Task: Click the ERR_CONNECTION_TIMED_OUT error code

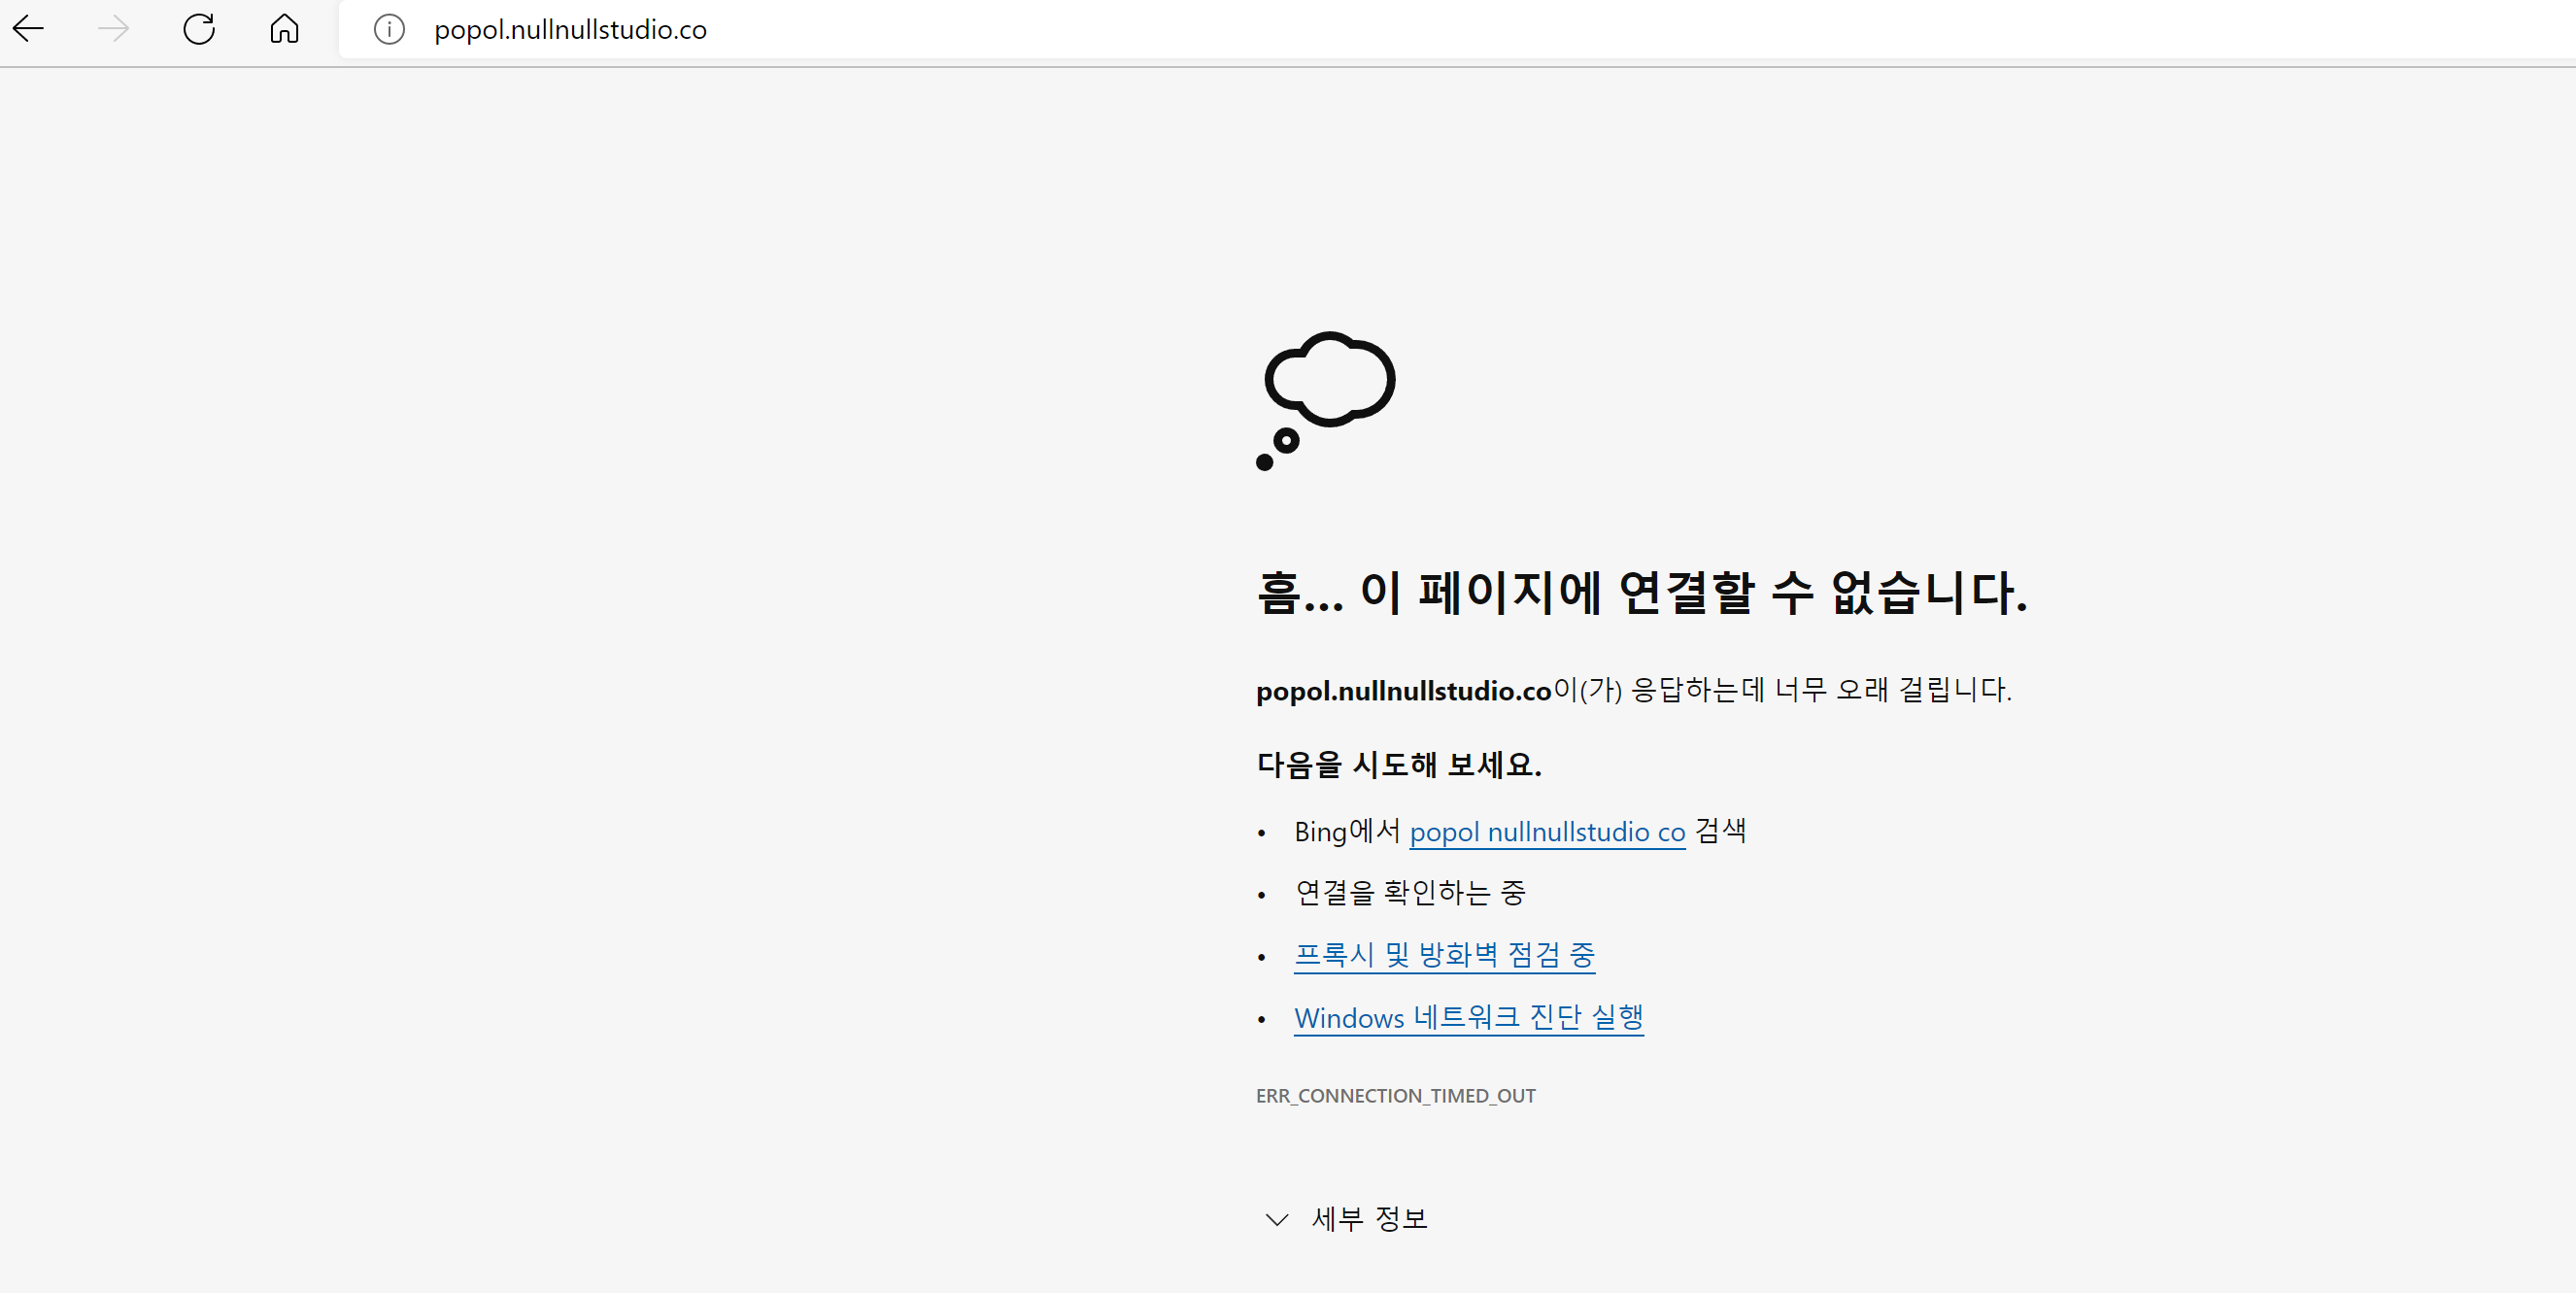Action: [1395, 1096]
